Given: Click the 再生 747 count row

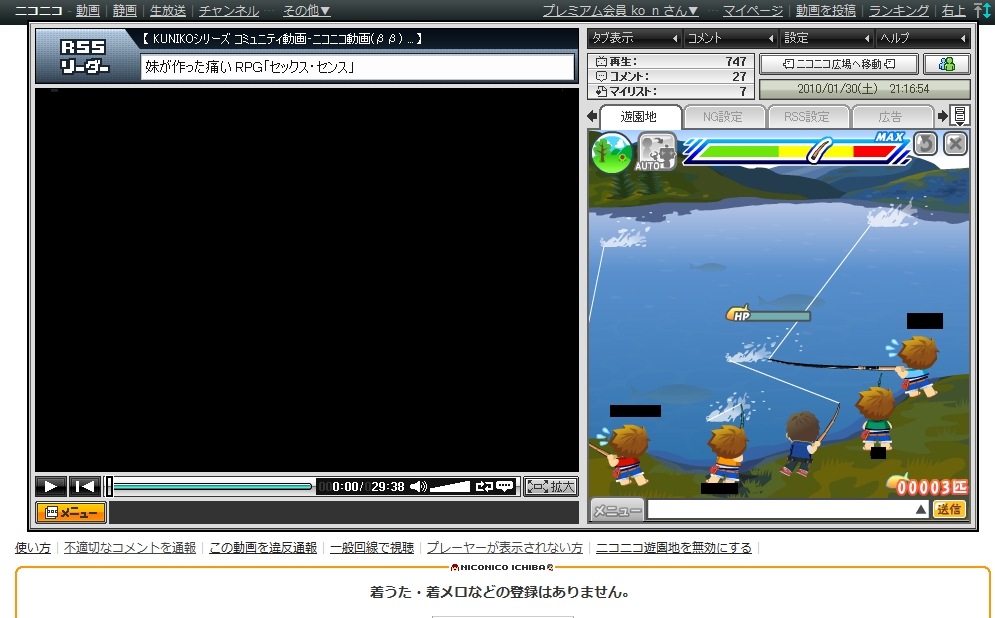Looking at the screenshot, I should pyautogui.click(x=671, y=62).
